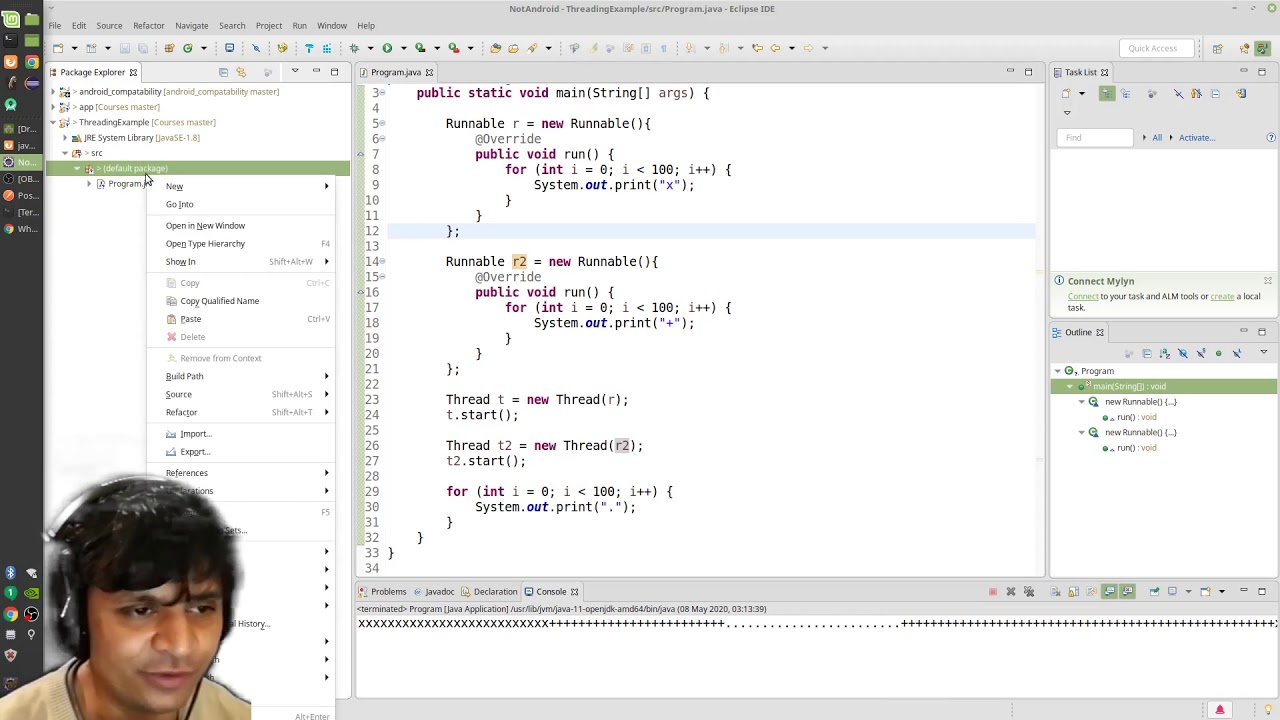This screenshot has width=1280, height=720.
Task: Click the Link with Editor icon in Package Explorer
Action: tap(241, 72)
